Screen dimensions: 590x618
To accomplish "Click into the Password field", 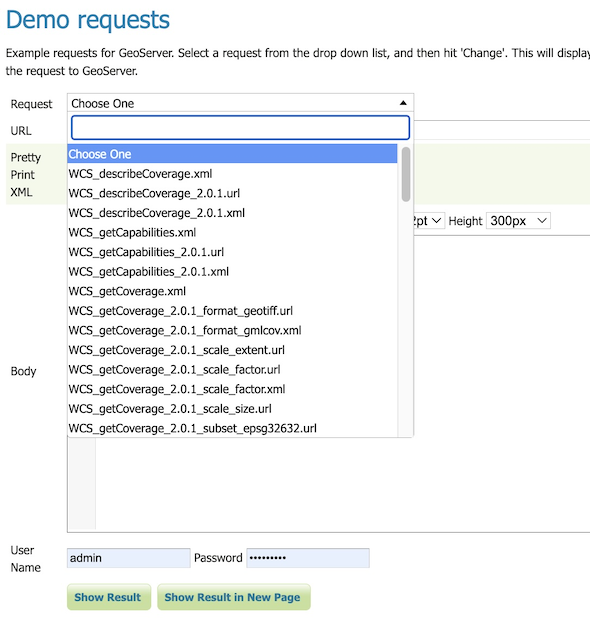I will [308, 558].
